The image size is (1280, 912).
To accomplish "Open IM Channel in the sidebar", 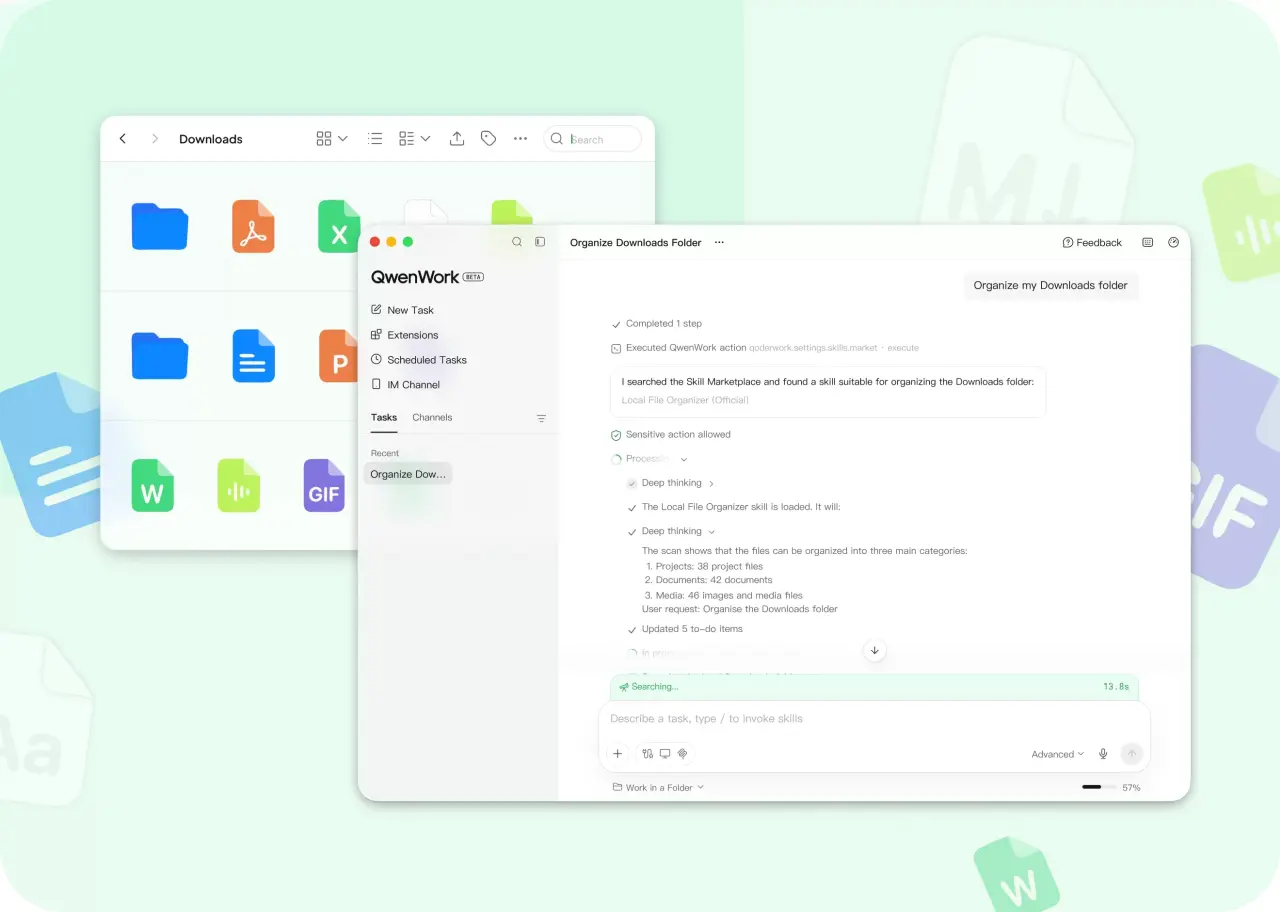I will 405,385.
